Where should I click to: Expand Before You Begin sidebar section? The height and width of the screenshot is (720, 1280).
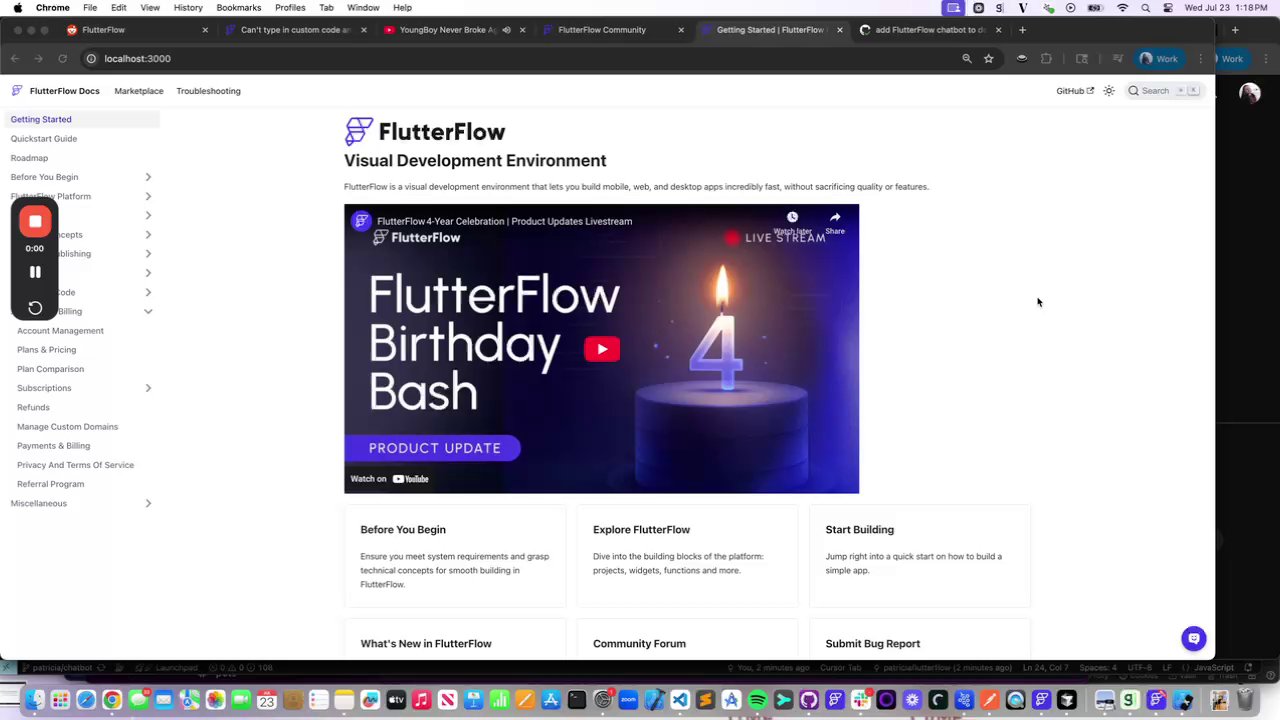tap(148, 177)
